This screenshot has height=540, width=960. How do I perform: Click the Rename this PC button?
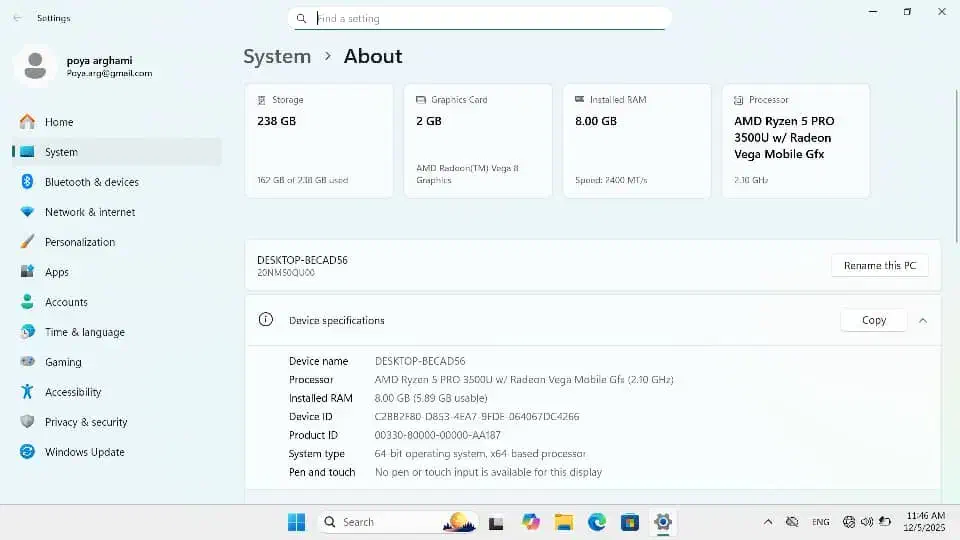pyautogui.click(x=880, y=265)
